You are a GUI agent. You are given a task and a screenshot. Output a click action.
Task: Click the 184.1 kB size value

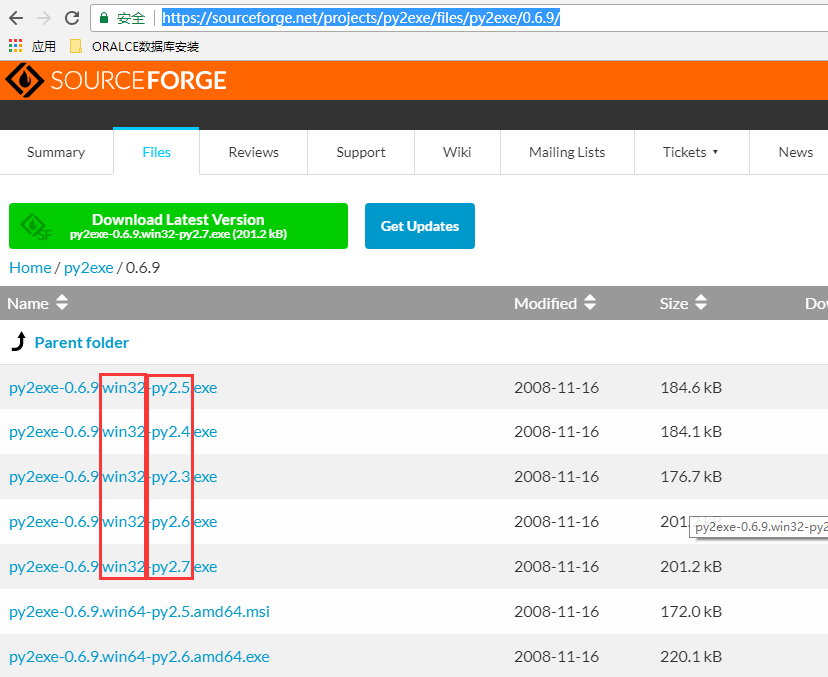[x=691, y=432]
